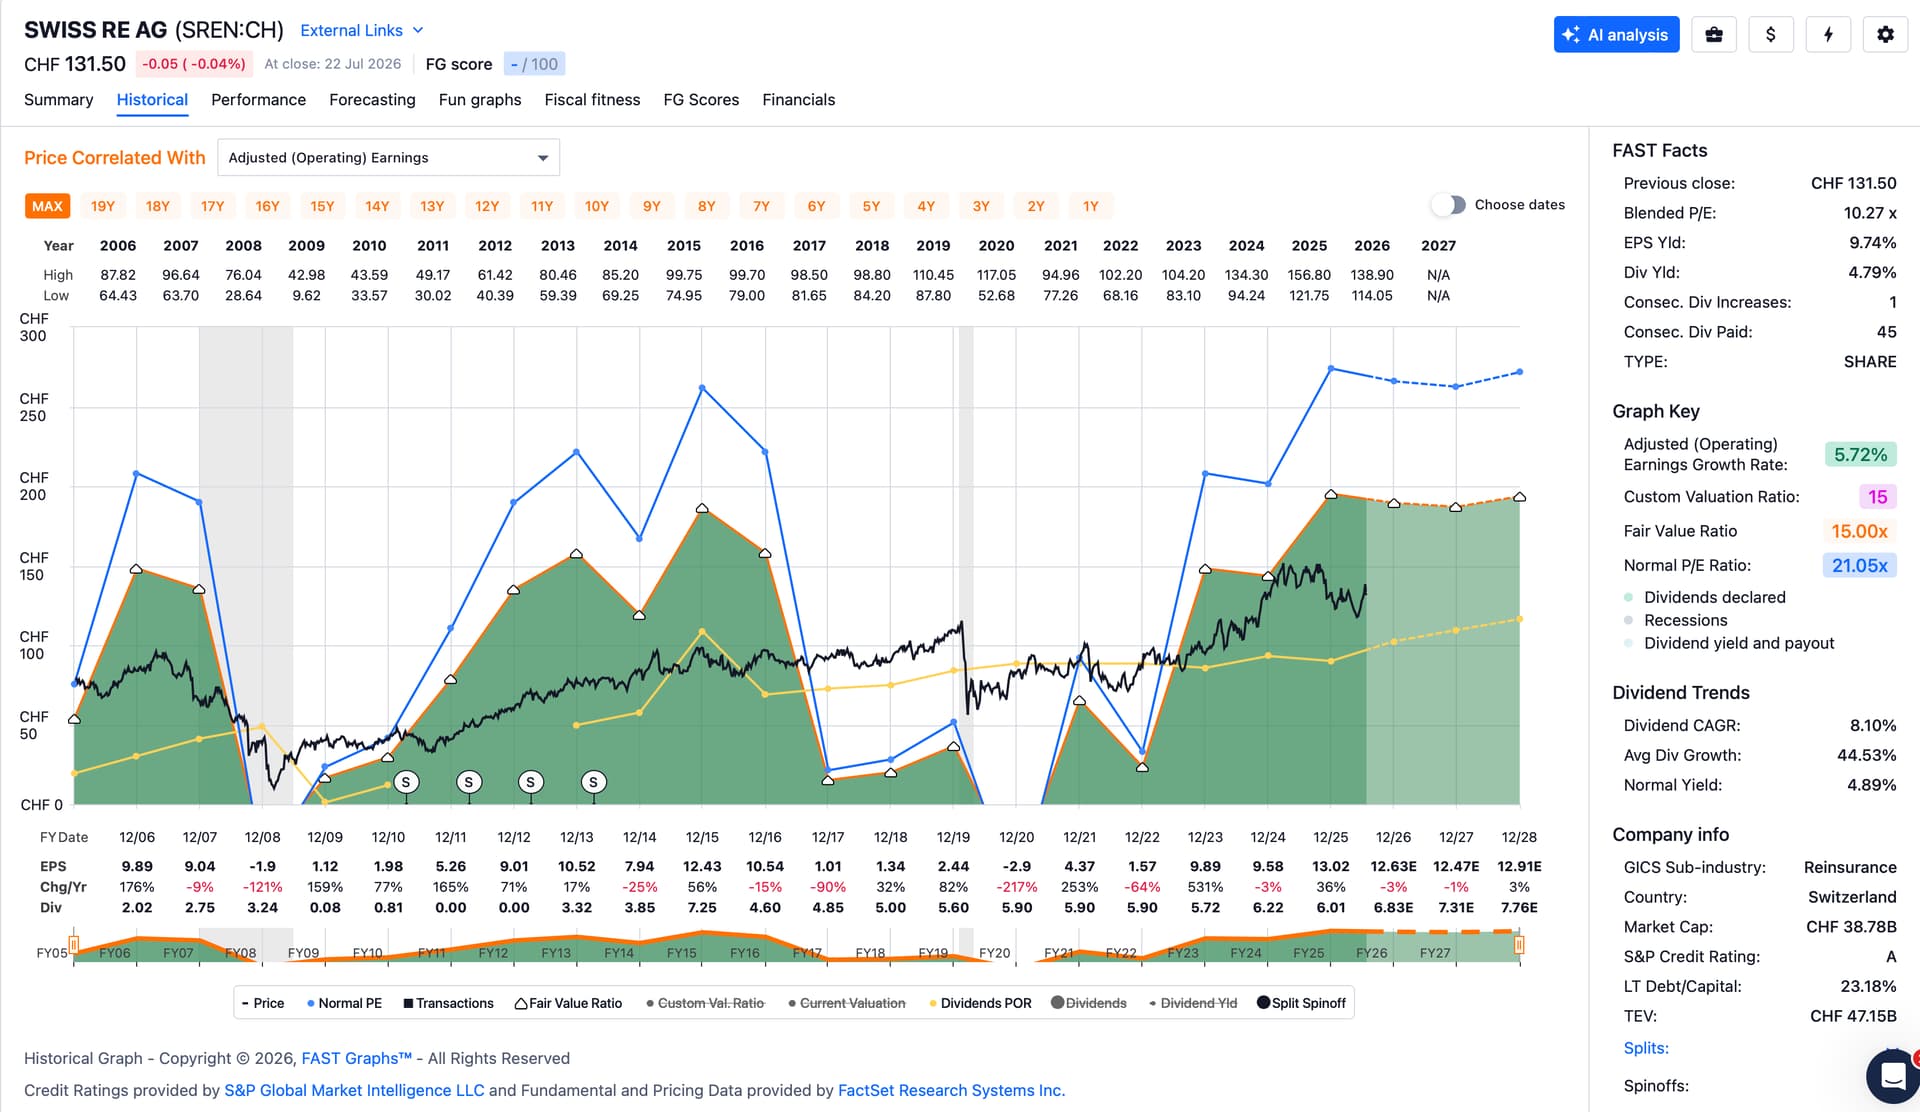Open the Price Correlated With dropdown
Viewport: 1920px width, 1112px height.
(x=388, y=158)
